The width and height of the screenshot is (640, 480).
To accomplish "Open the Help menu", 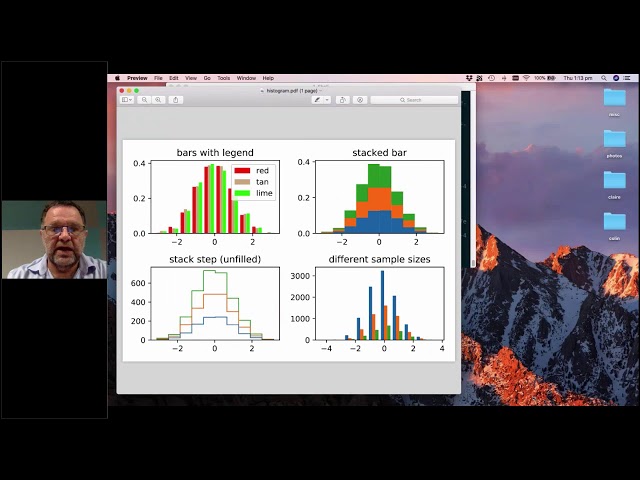I will pyautogui.click(x=268, y=78).
